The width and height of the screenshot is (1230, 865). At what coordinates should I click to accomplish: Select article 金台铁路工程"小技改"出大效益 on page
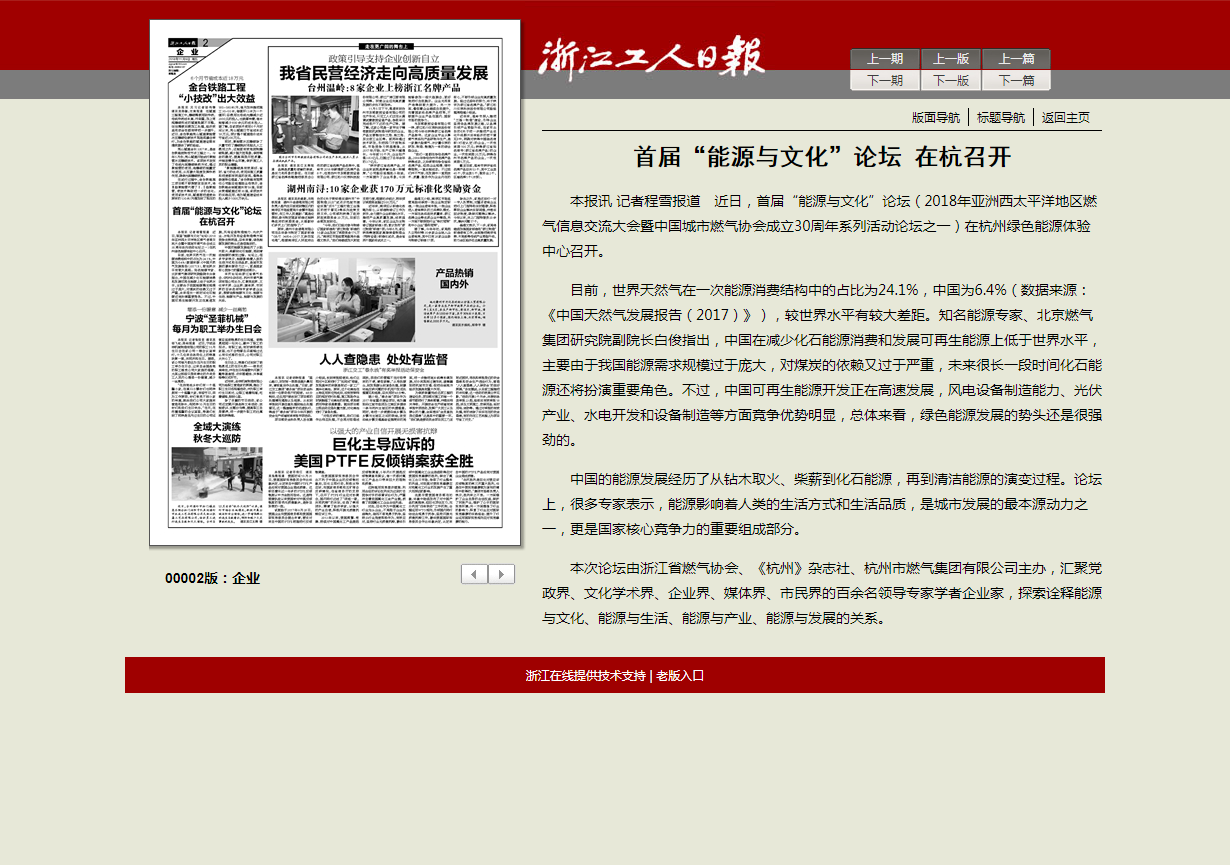[x=216, y=93]
